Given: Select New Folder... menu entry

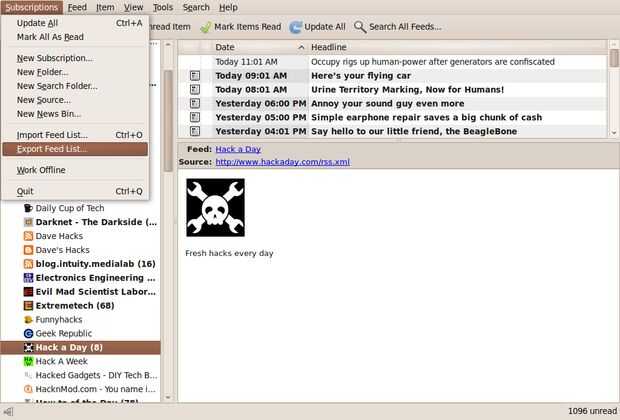Looking at the screenshot, I should (x=75, y=72).
